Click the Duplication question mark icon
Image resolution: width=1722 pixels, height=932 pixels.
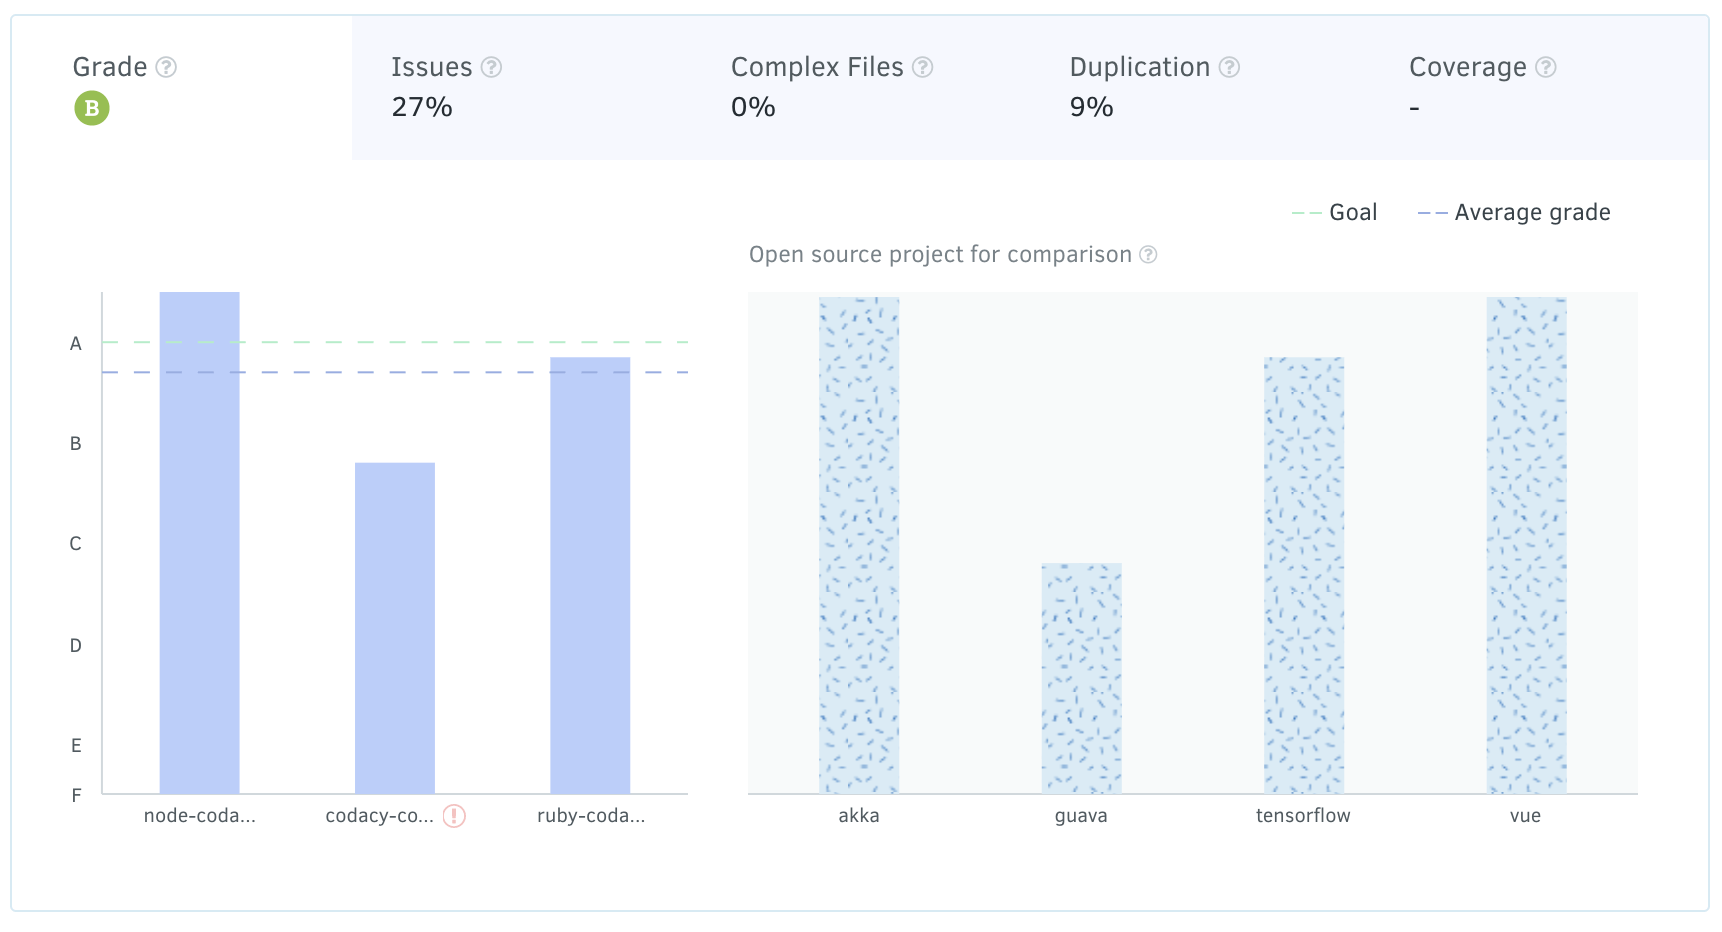coord(1229,67)
